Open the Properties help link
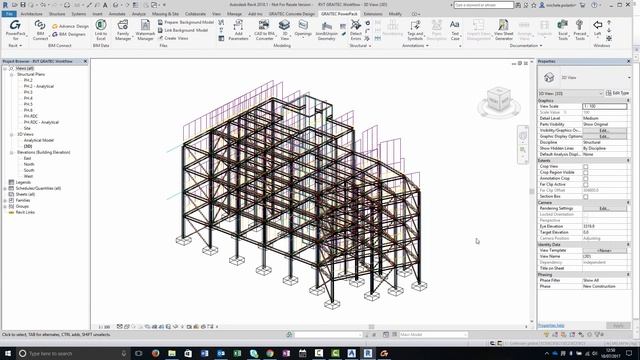The image size is (640, 360). pos(551,326)
